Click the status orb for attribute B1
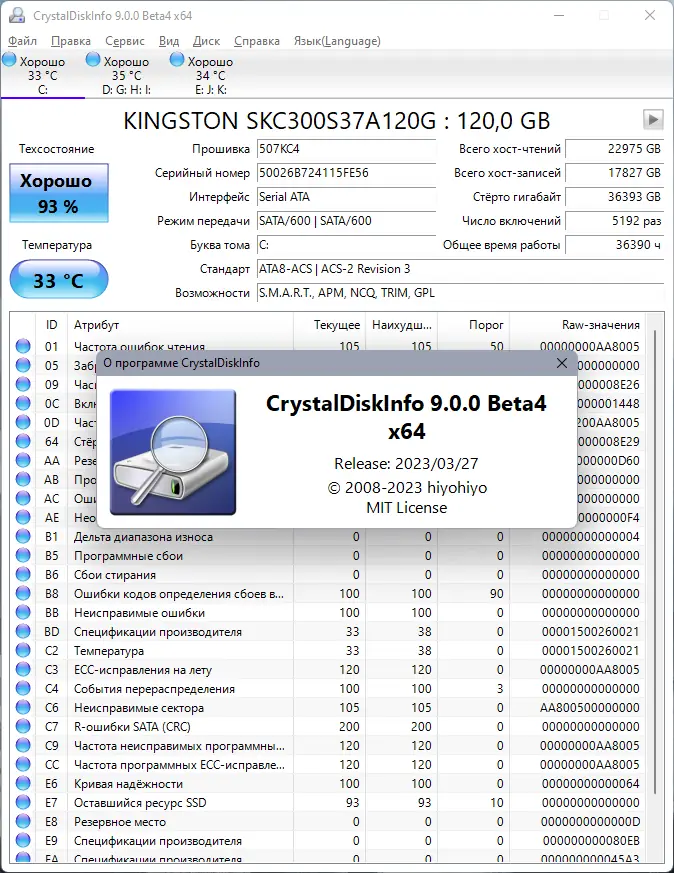 pyautogui.click(x=23, y=537)
